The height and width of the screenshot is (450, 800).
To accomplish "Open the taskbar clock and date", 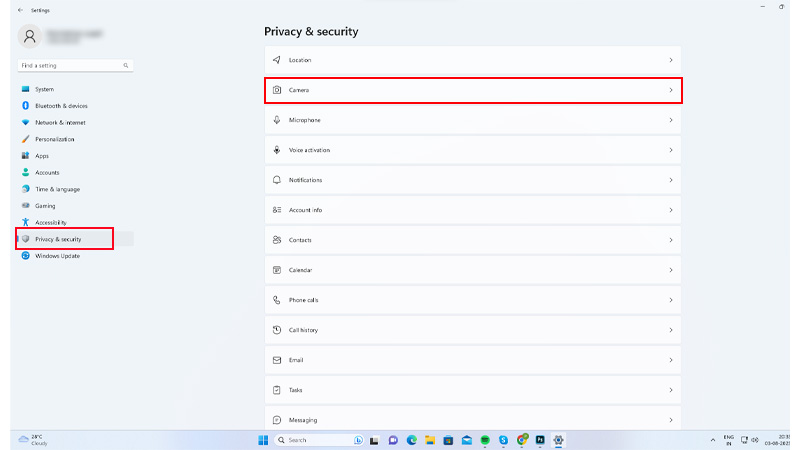I will pos(777,440).
